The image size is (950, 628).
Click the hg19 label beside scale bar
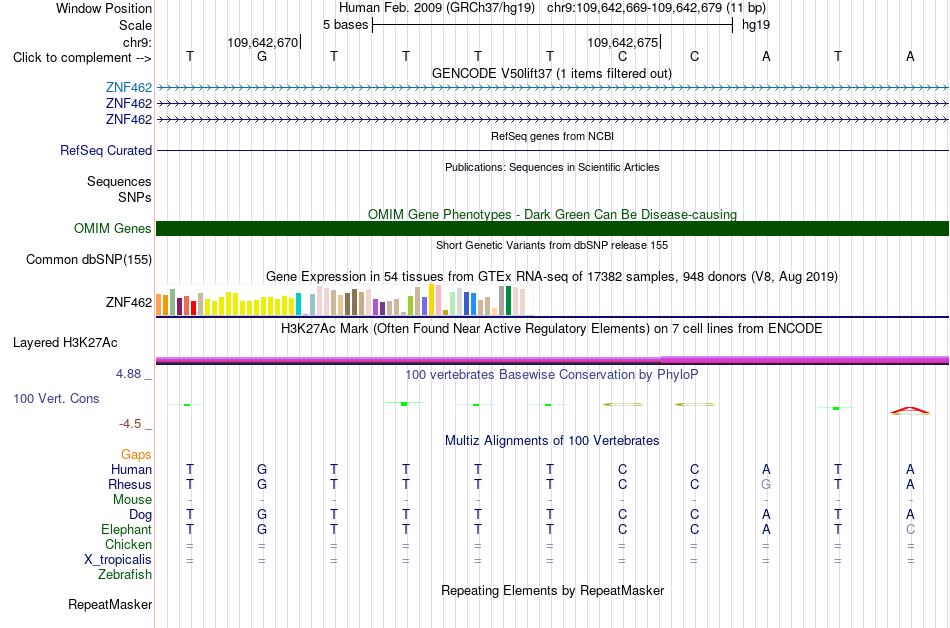(x=756, y=25)
